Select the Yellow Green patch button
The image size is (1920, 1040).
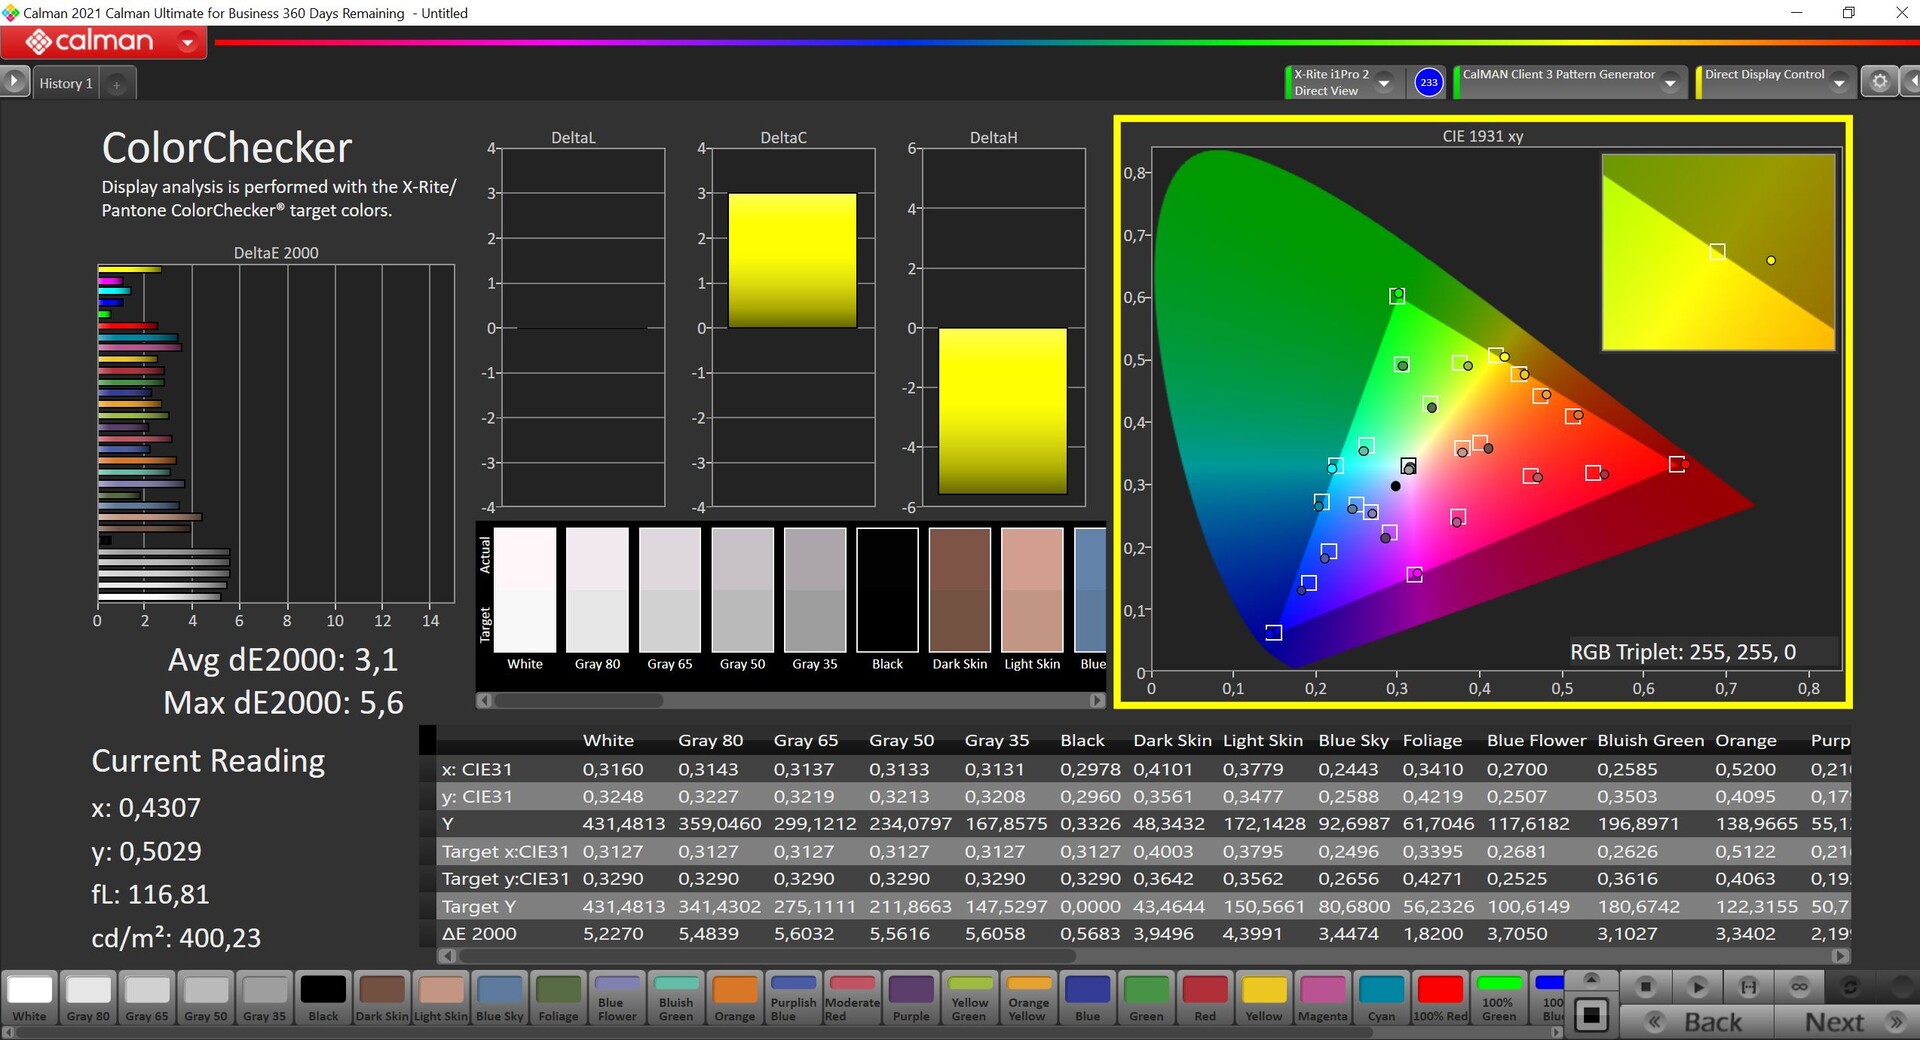970,997
